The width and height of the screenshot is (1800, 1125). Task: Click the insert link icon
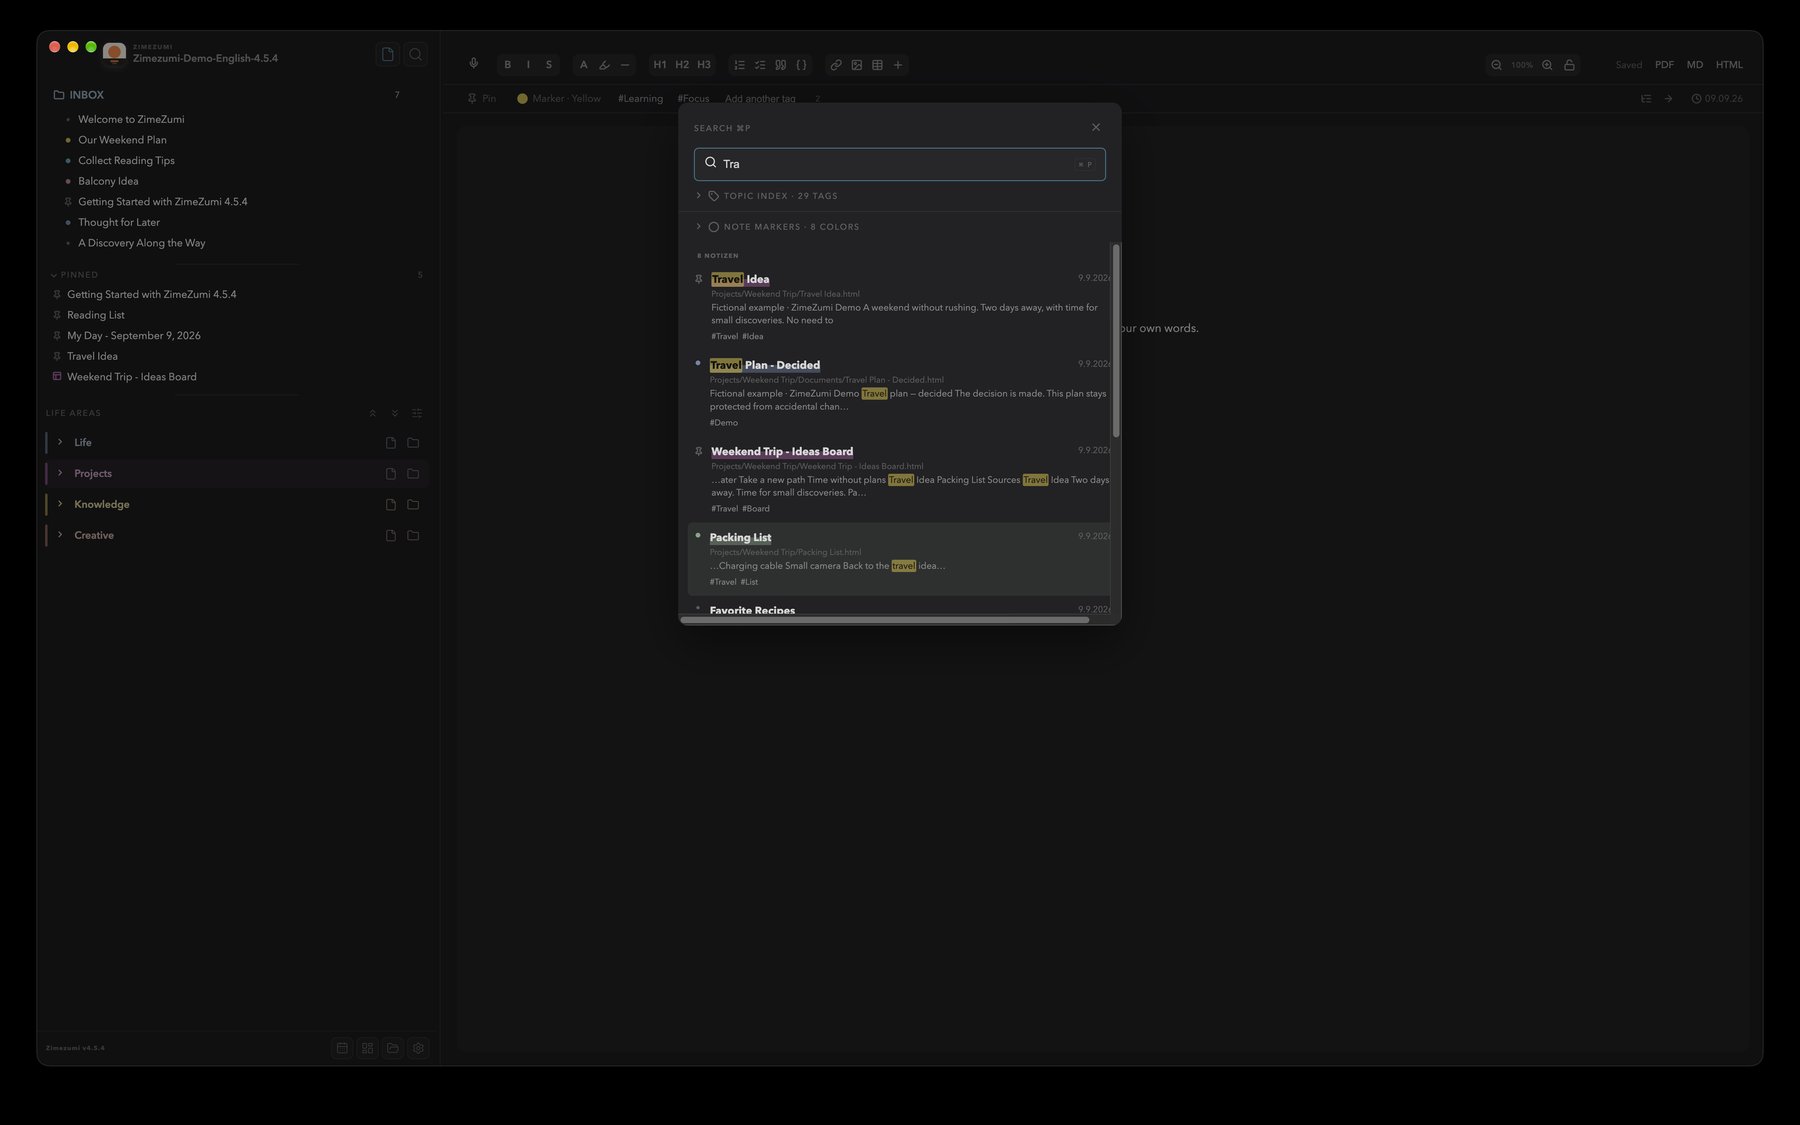[836, 64]
